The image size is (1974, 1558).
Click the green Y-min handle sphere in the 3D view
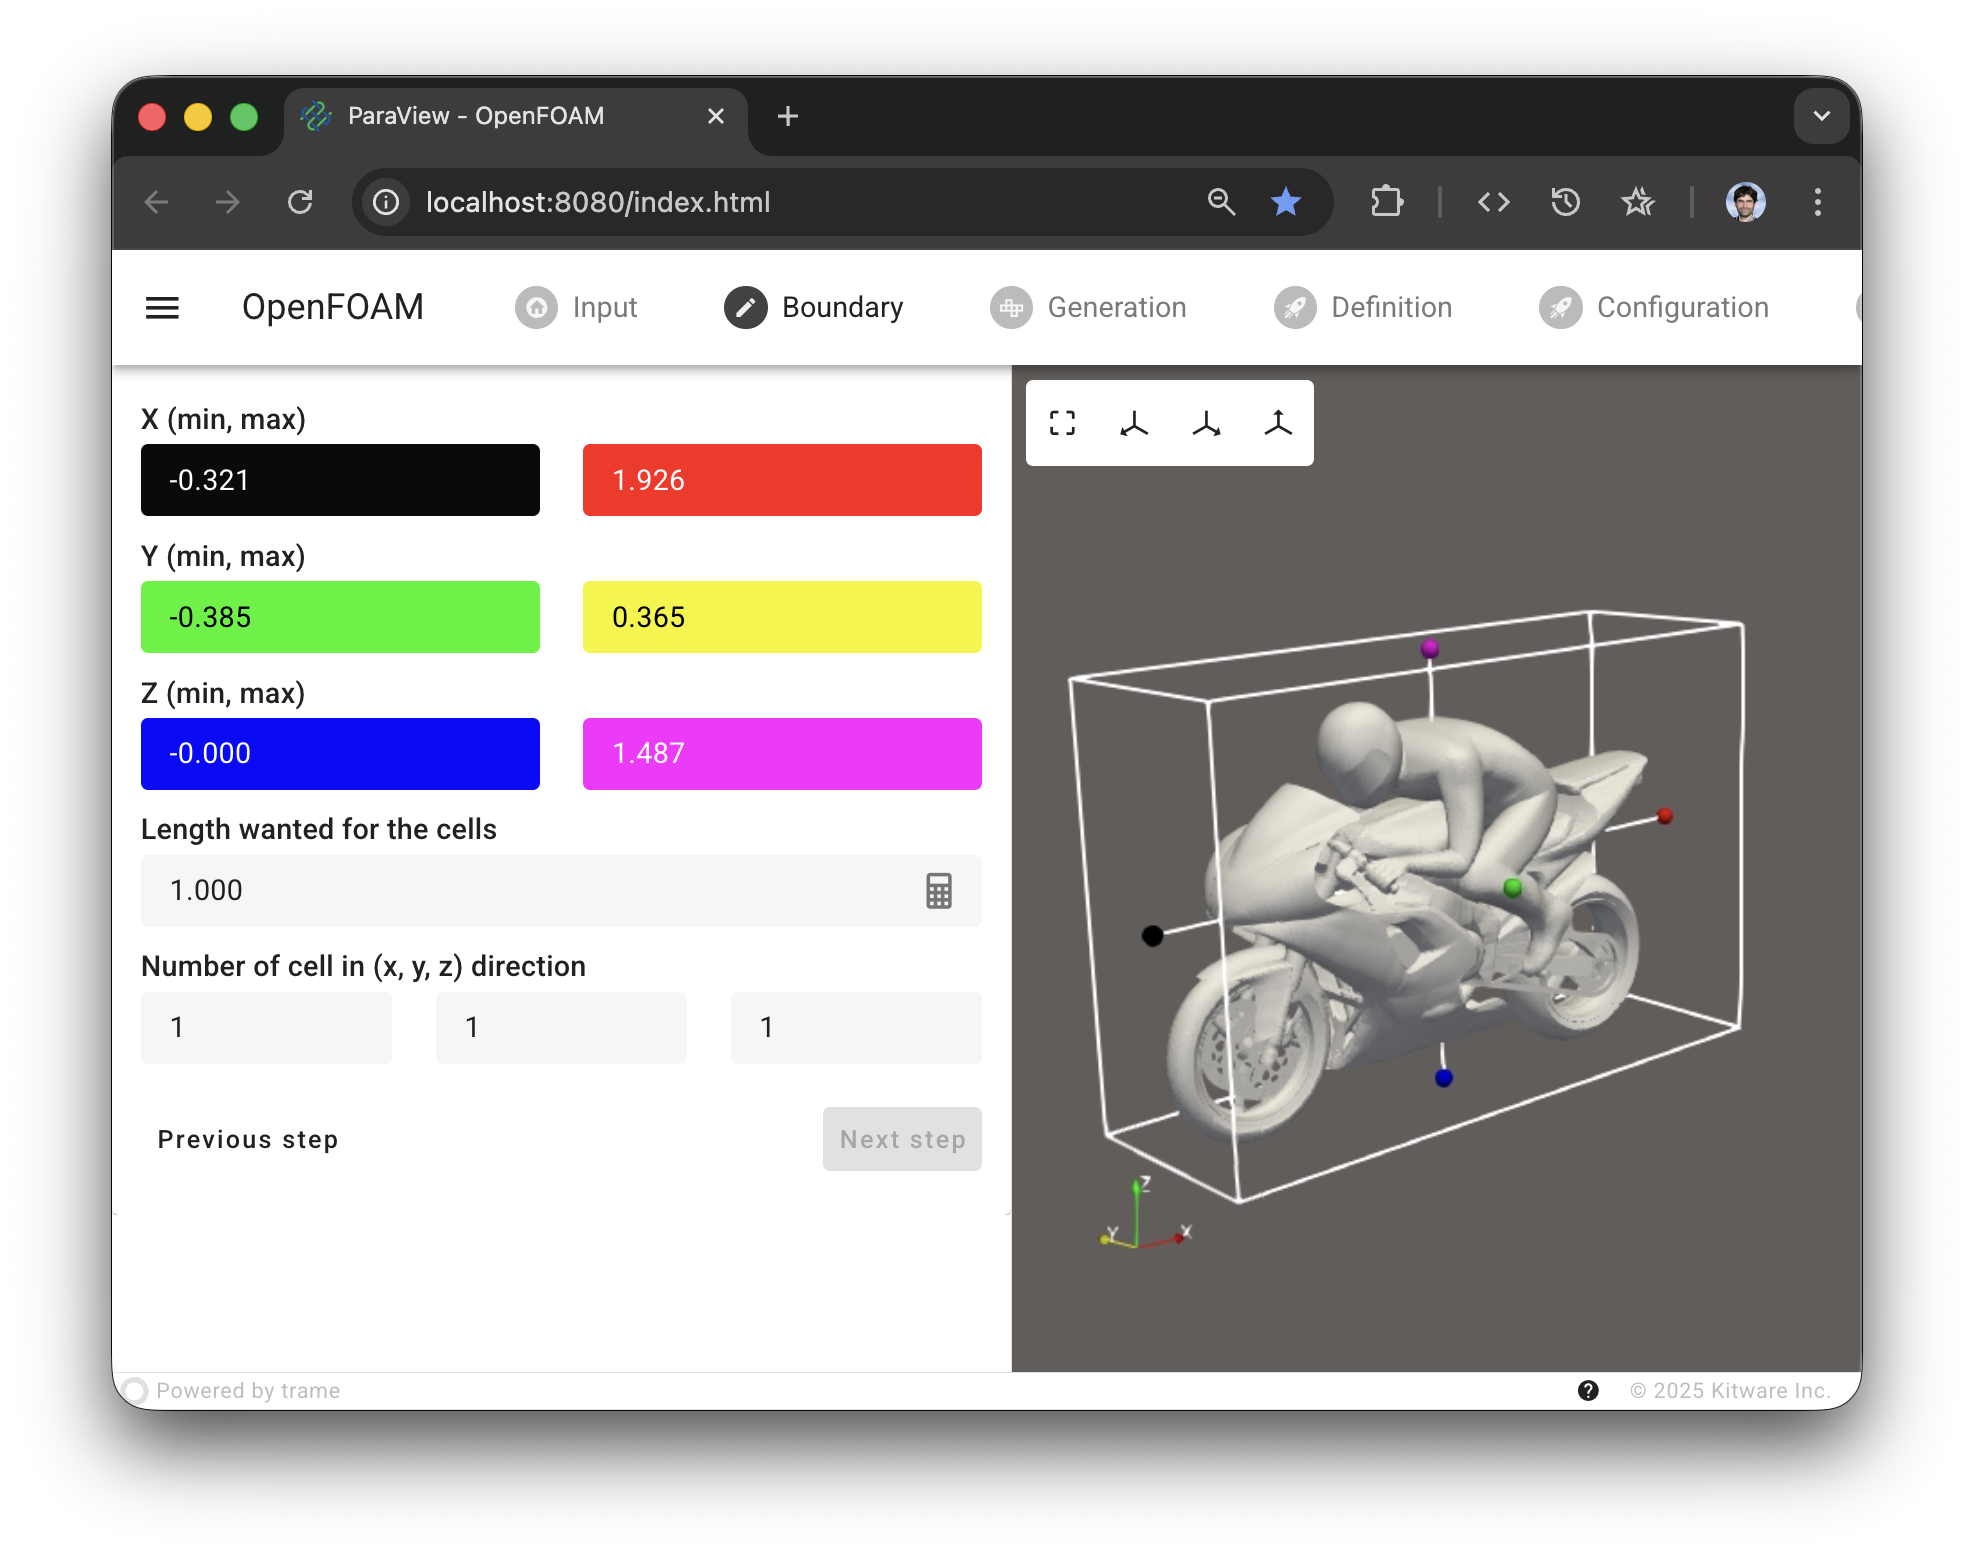[x=1512, y=887]
